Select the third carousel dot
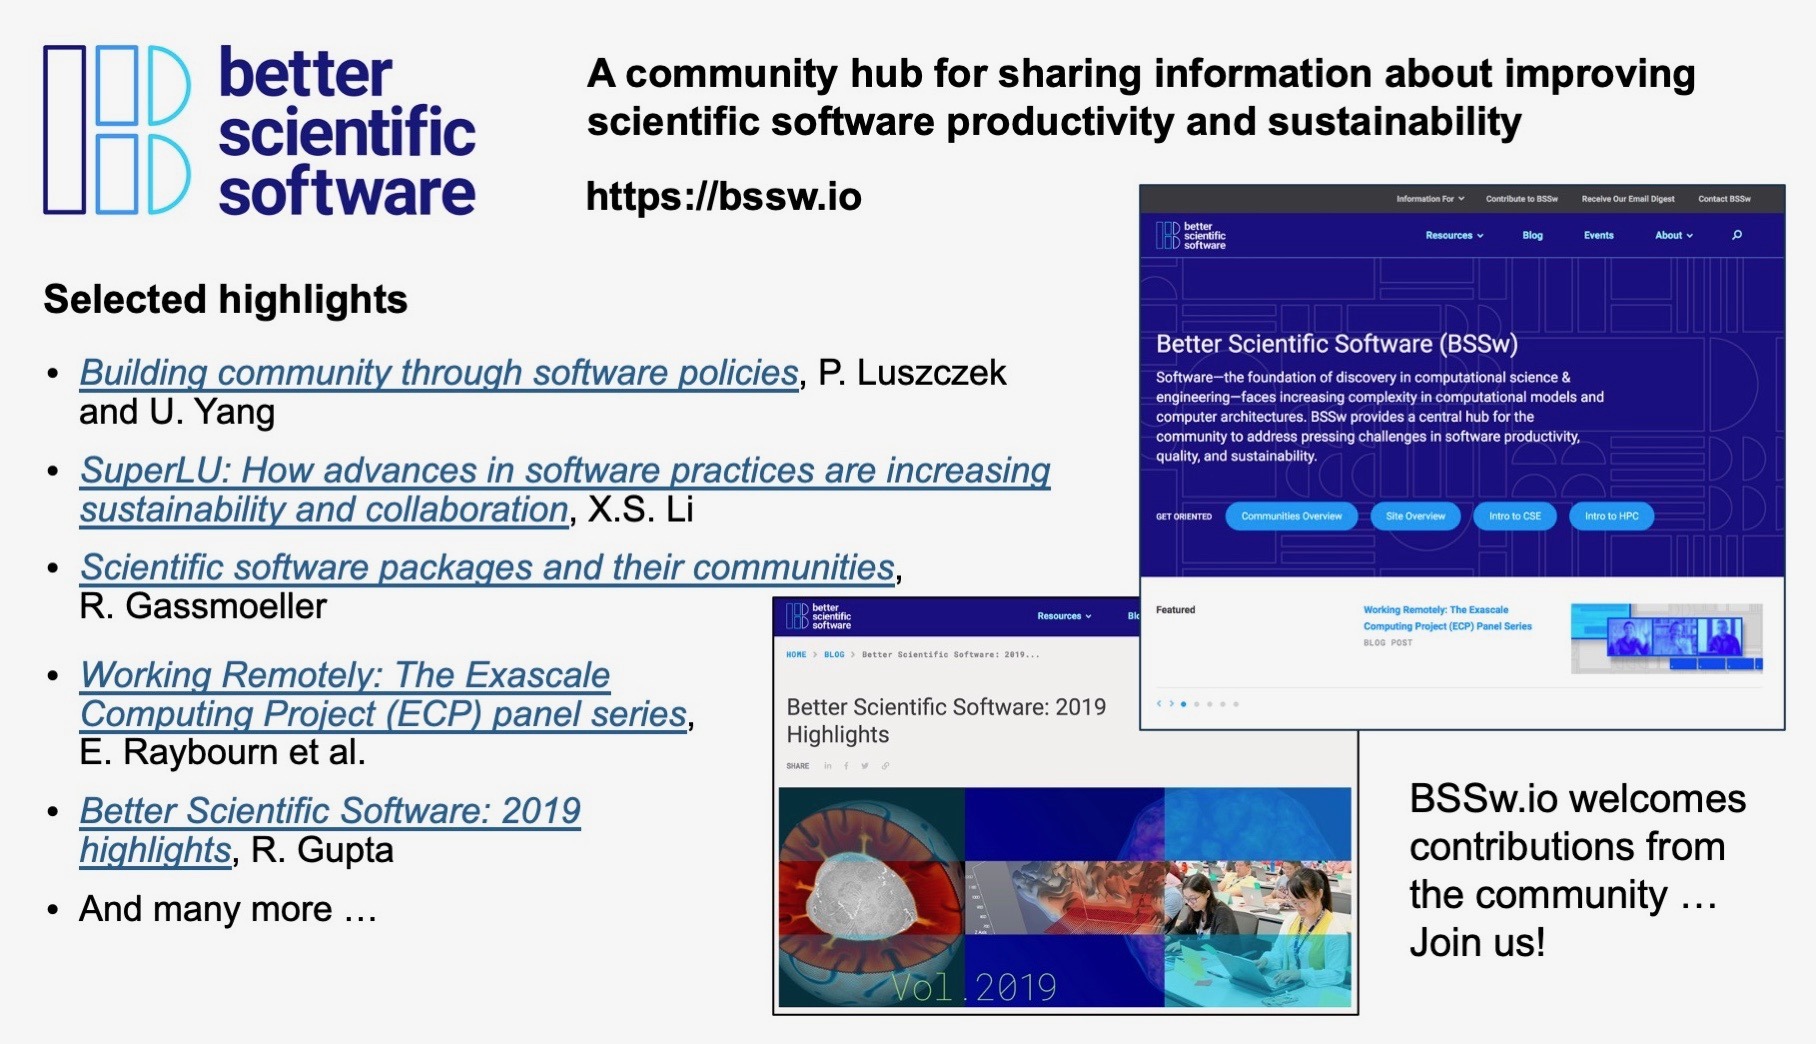This screenshot has height=1044, width=1816. [1210, 704]
